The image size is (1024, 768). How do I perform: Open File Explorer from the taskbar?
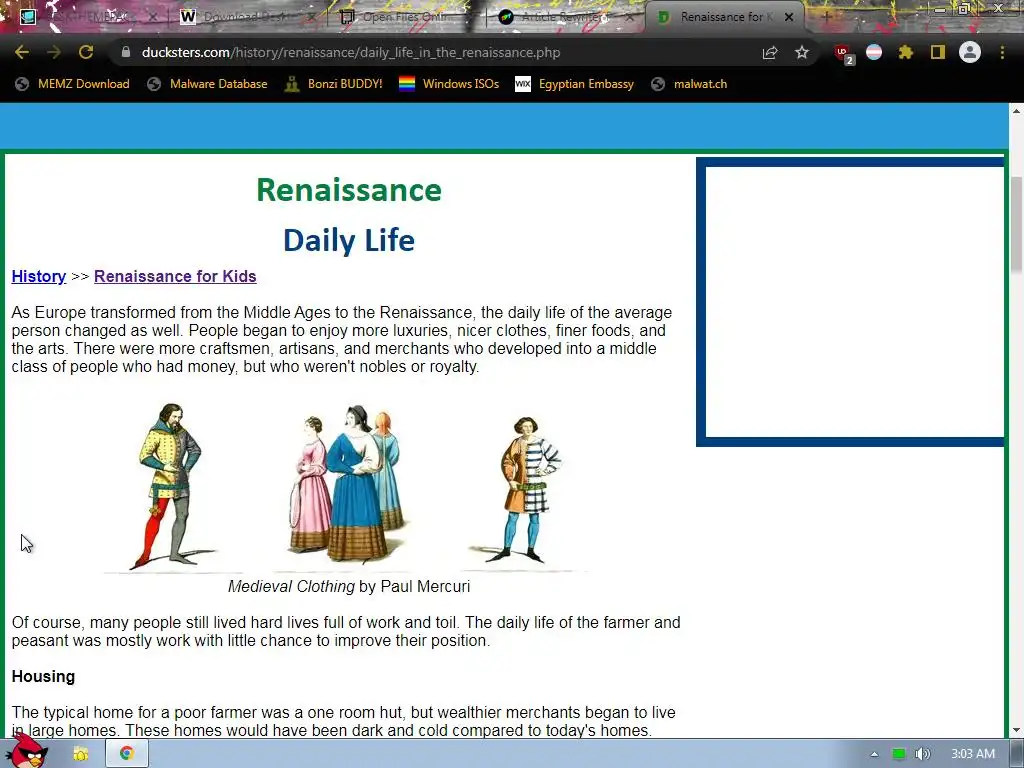(81, 754)
